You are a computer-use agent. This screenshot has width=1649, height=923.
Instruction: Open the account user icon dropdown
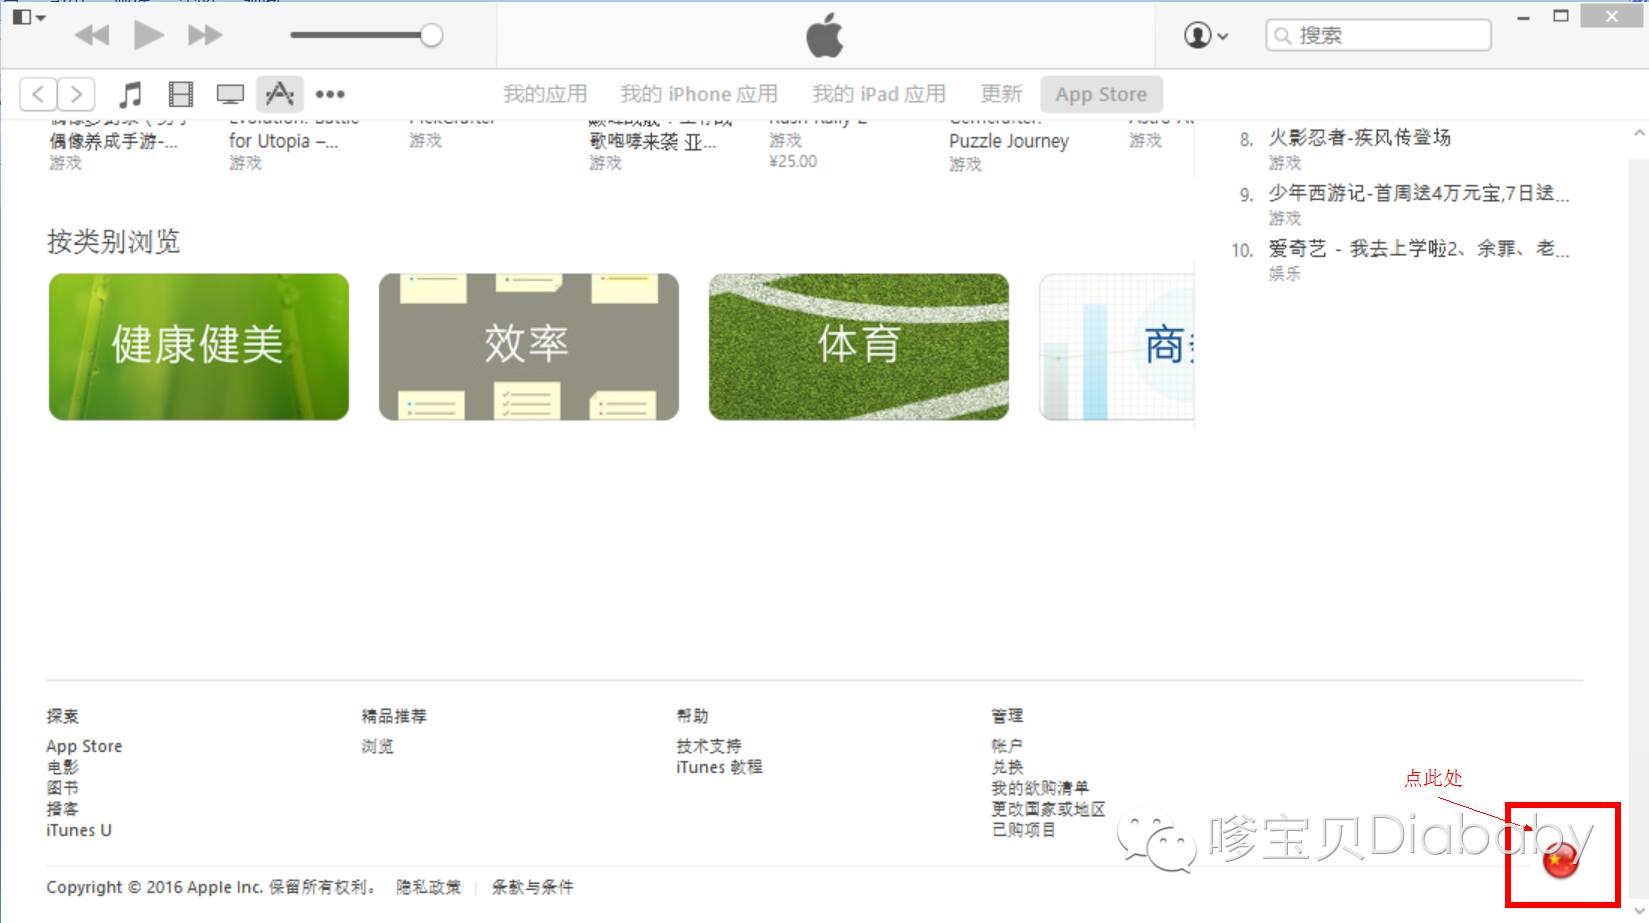(1206, 36)
